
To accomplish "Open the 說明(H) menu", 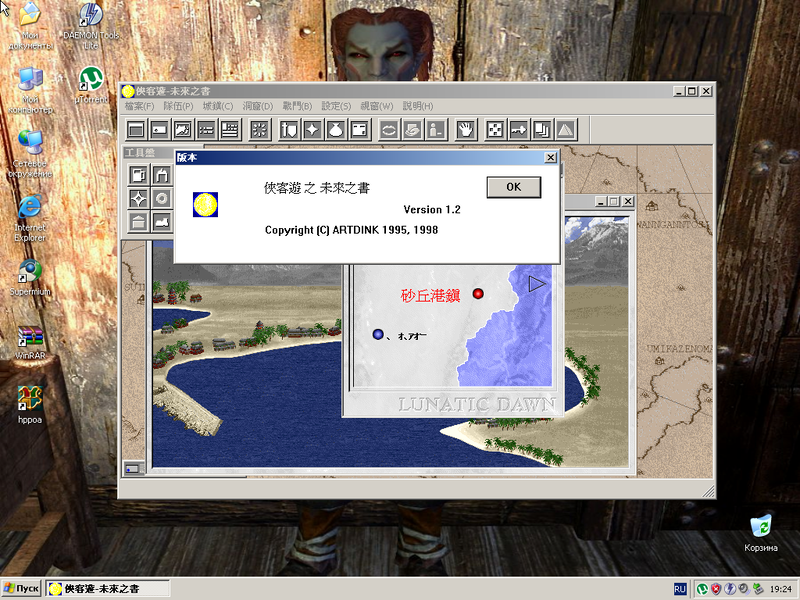I will pyautogui.click(x=418, y=106).
